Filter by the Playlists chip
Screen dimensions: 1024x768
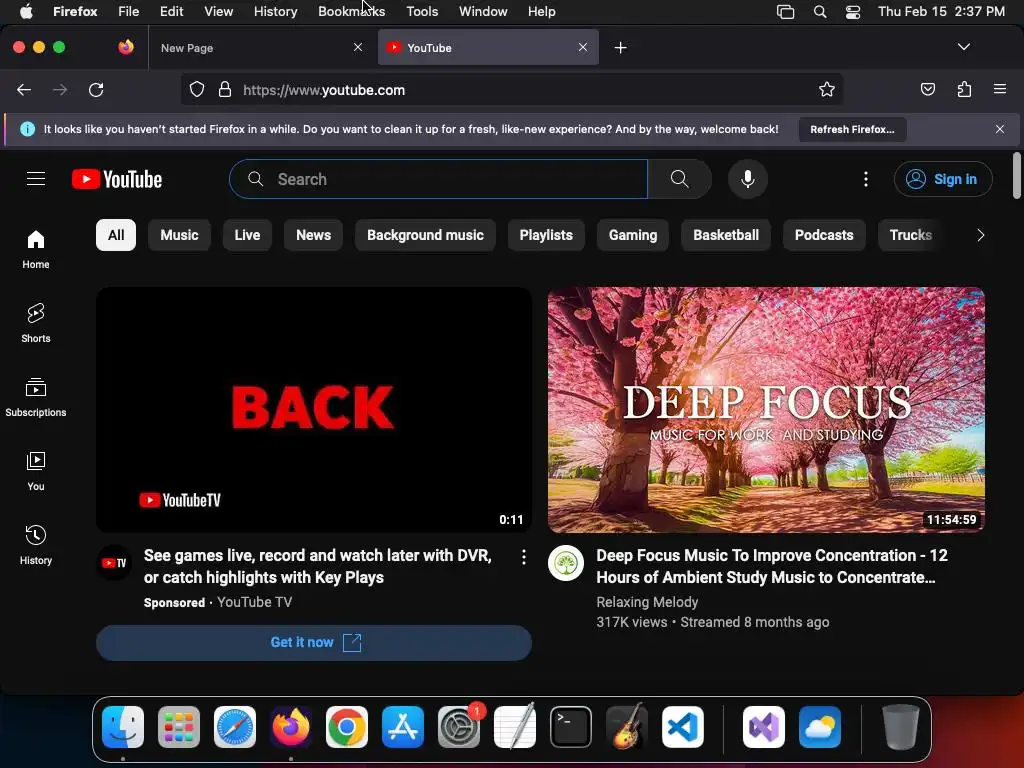pos(546,235)
